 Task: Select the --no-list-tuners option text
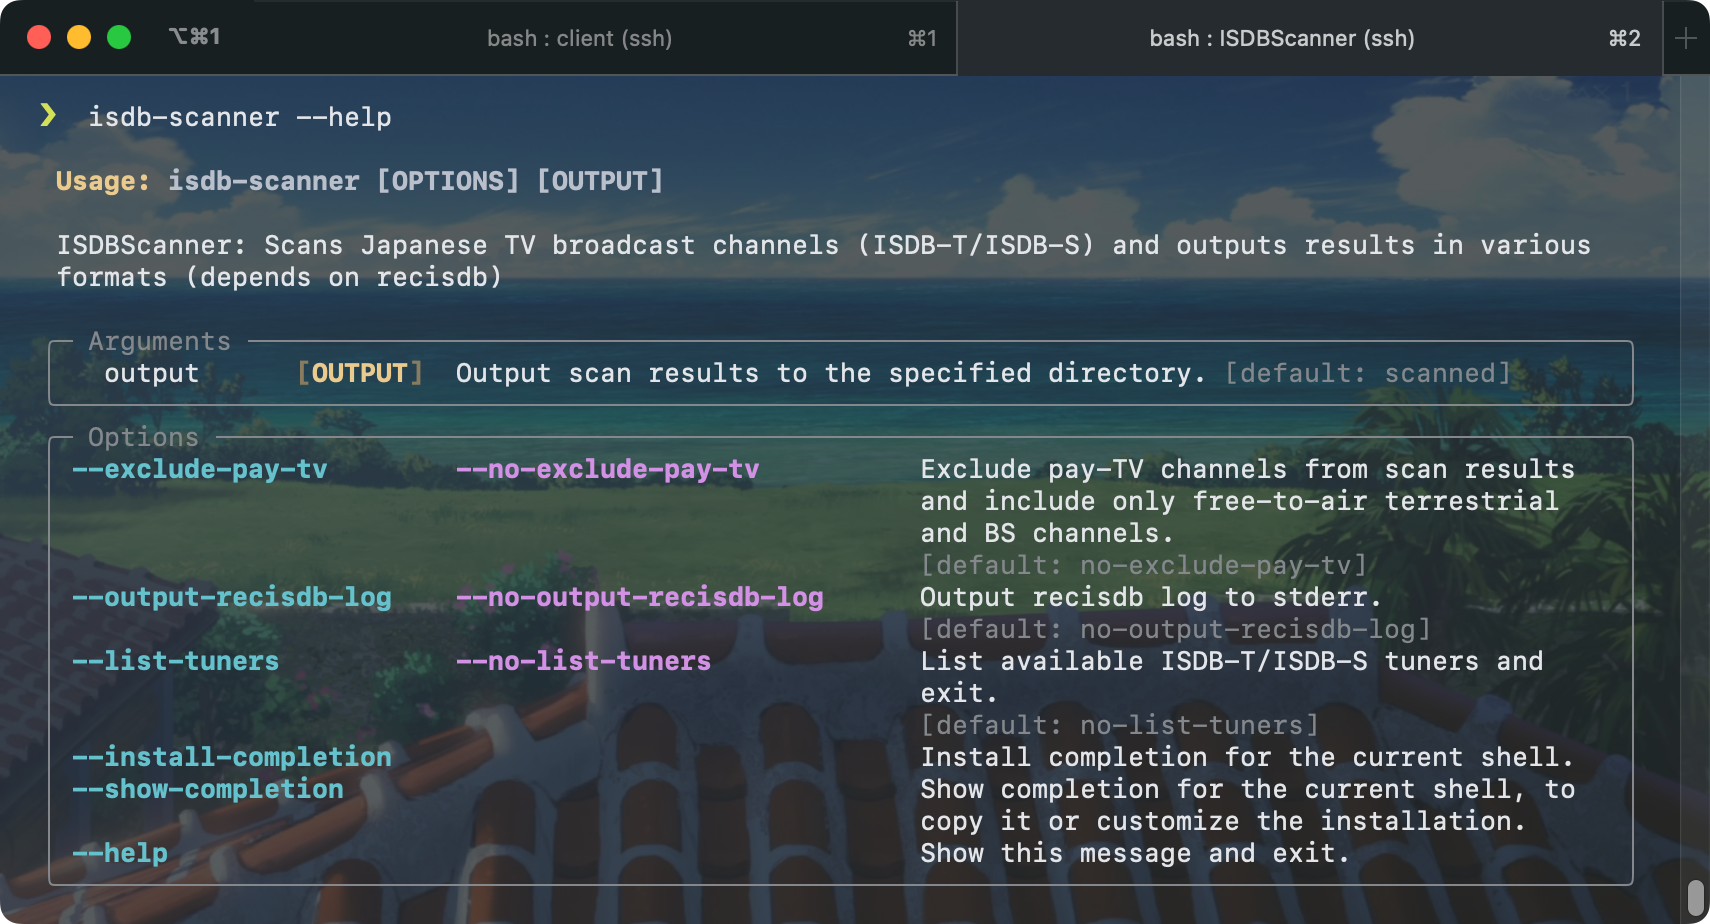[583, 661]
